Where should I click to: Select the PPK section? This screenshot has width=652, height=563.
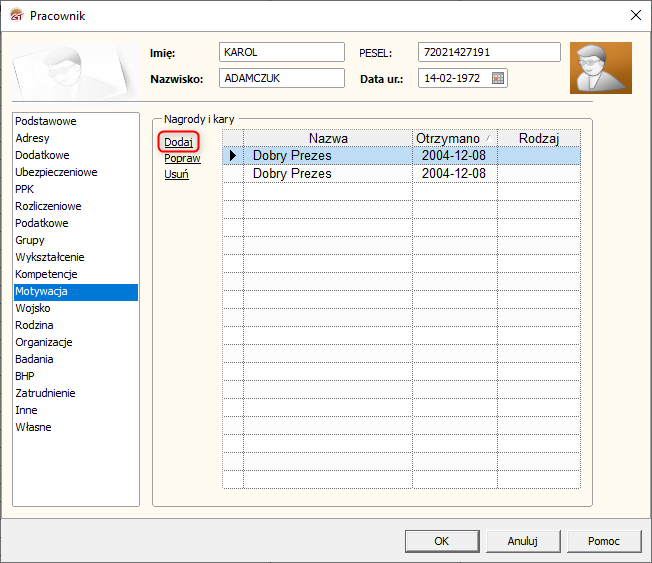[76, 189]
